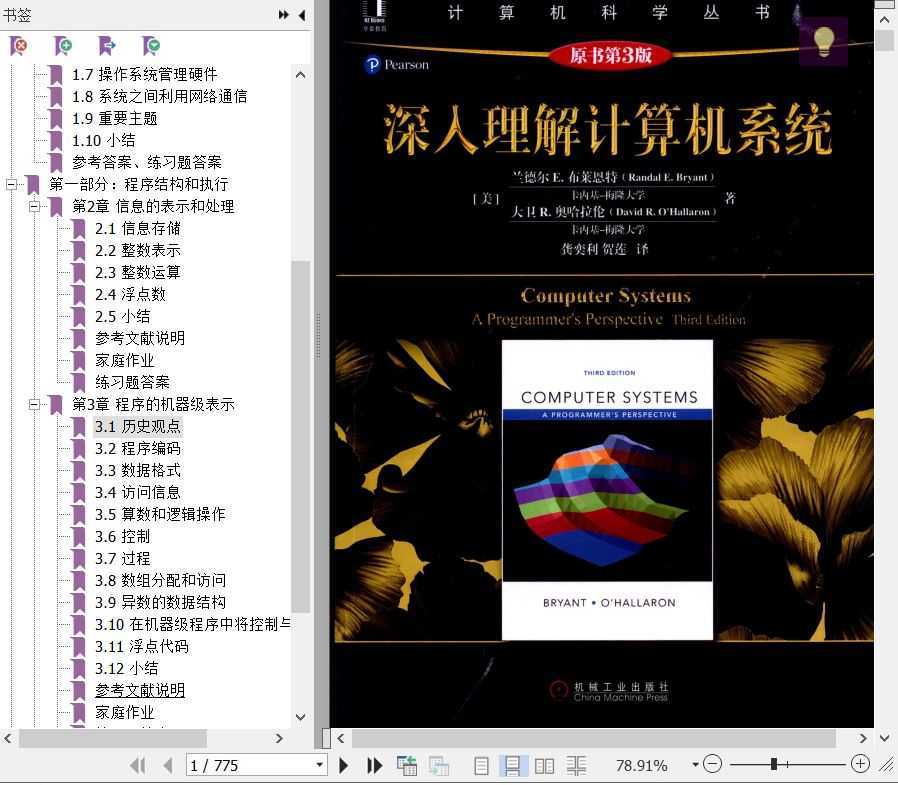
Task: Jump to the last page
Action: pyautogui.click(x=375, y=766)
